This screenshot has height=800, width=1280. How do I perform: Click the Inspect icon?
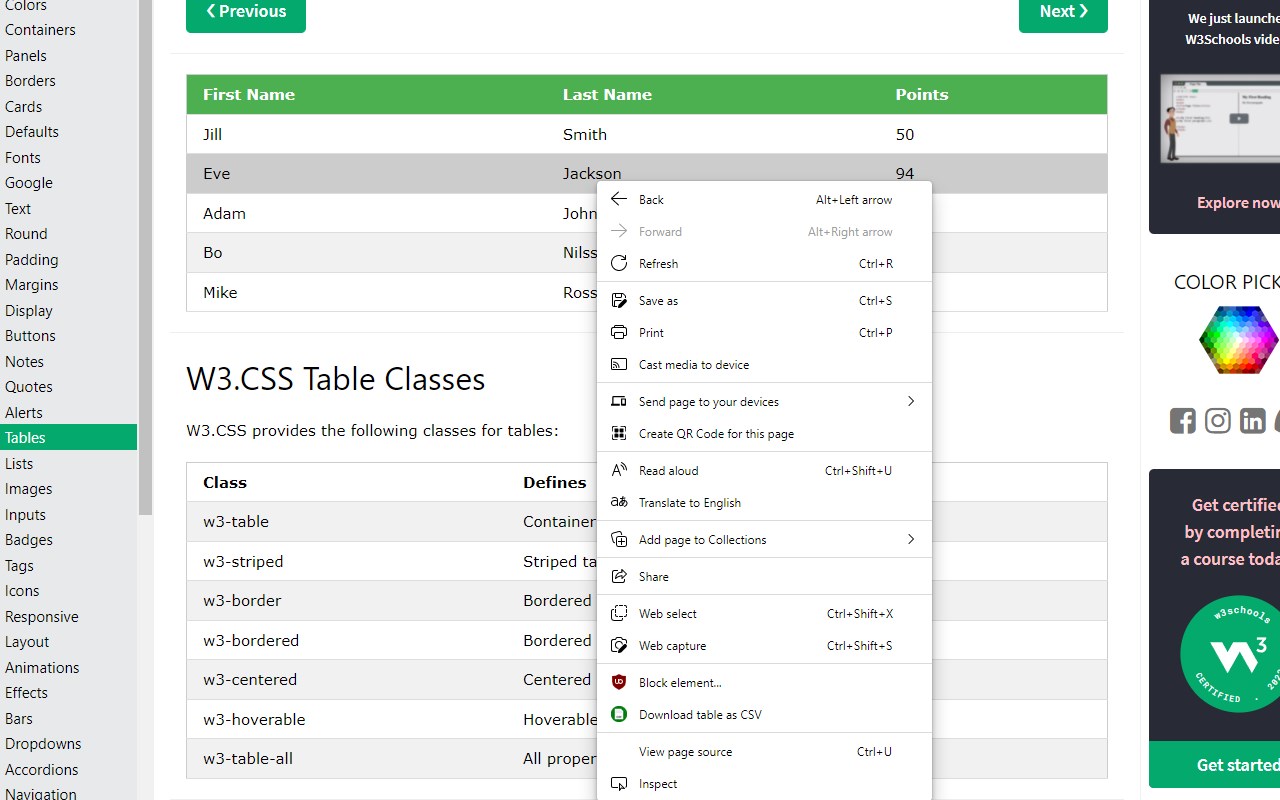pos(619,783)
